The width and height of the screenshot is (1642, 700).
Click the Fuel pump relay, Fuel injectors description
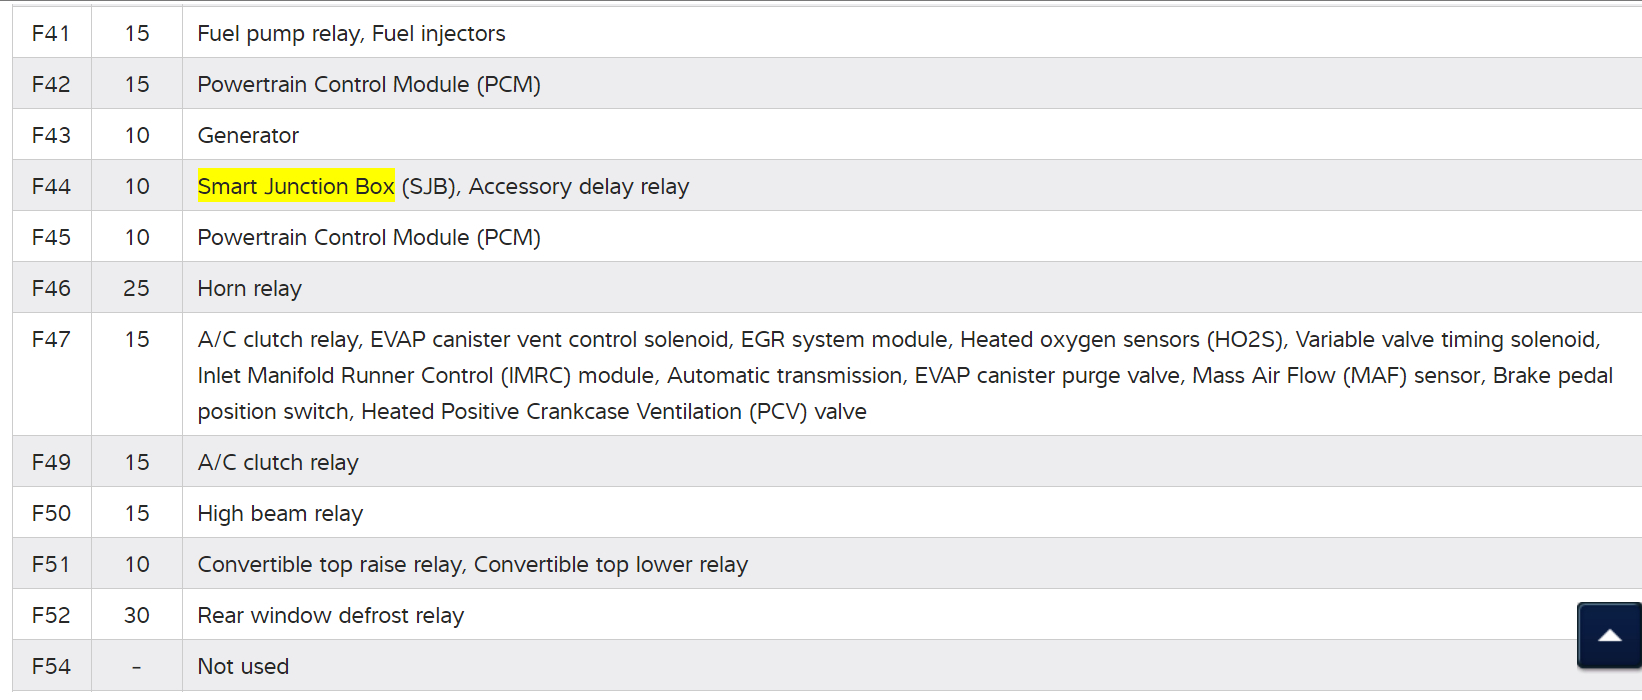coord(351,33)
